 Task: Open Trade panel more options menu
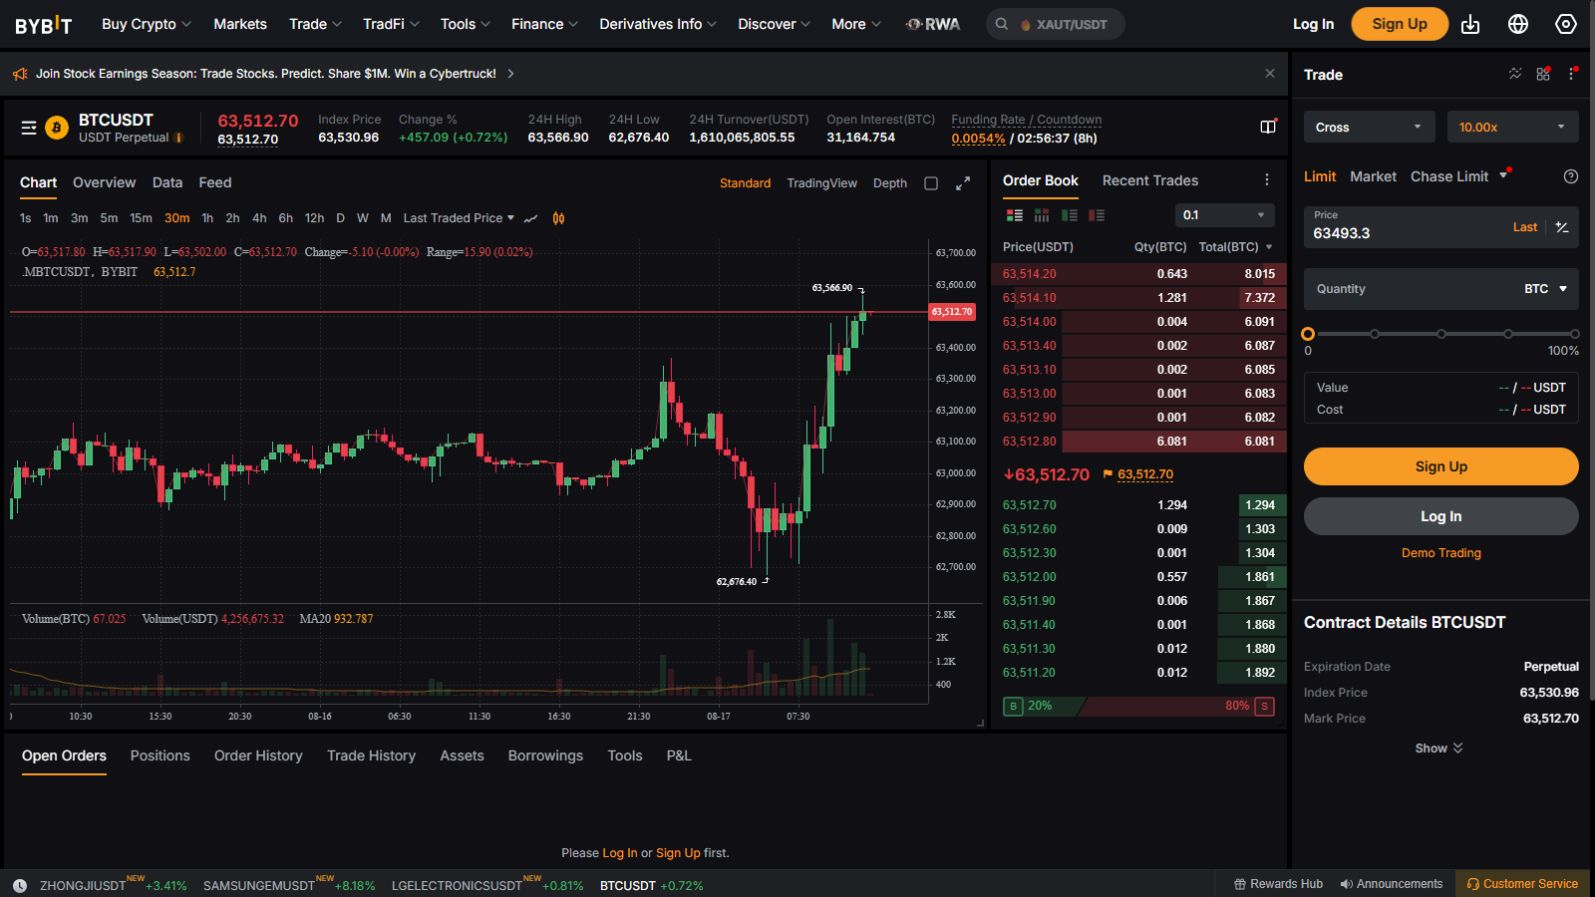click(1572, 74)
